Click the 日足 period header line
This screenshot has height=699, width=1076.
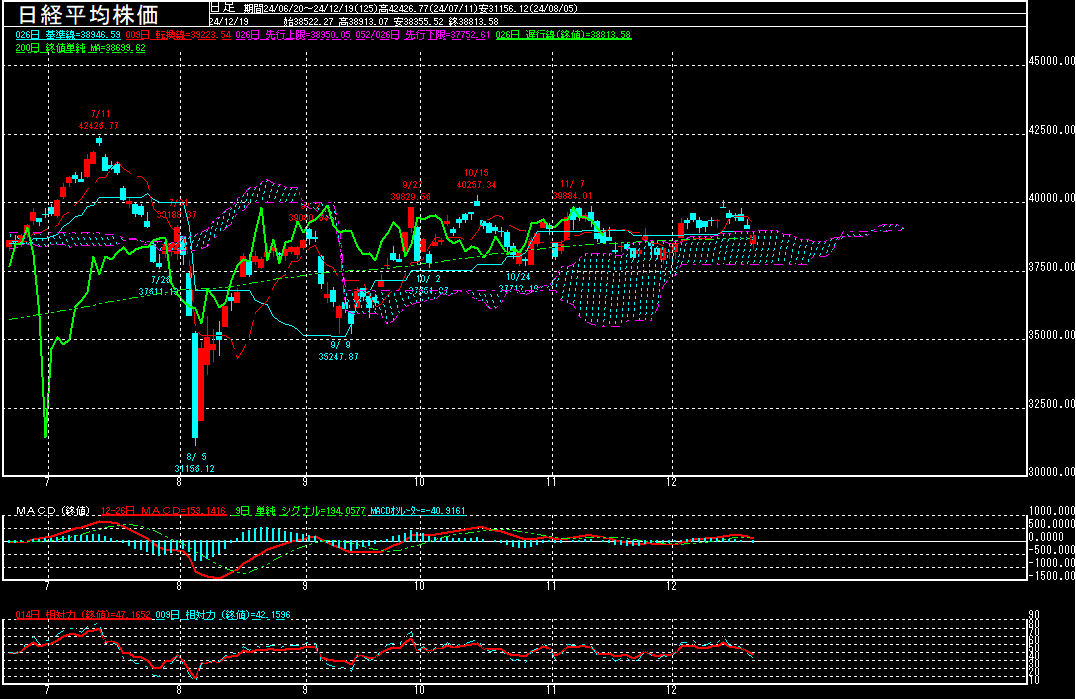pos(395,8)
